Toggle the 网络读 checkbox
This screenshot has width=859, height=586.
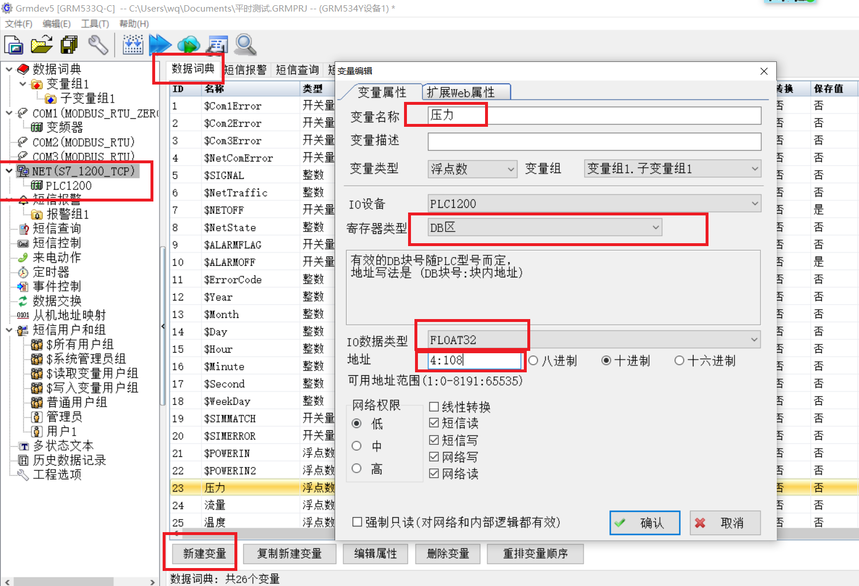pos(434,473)
